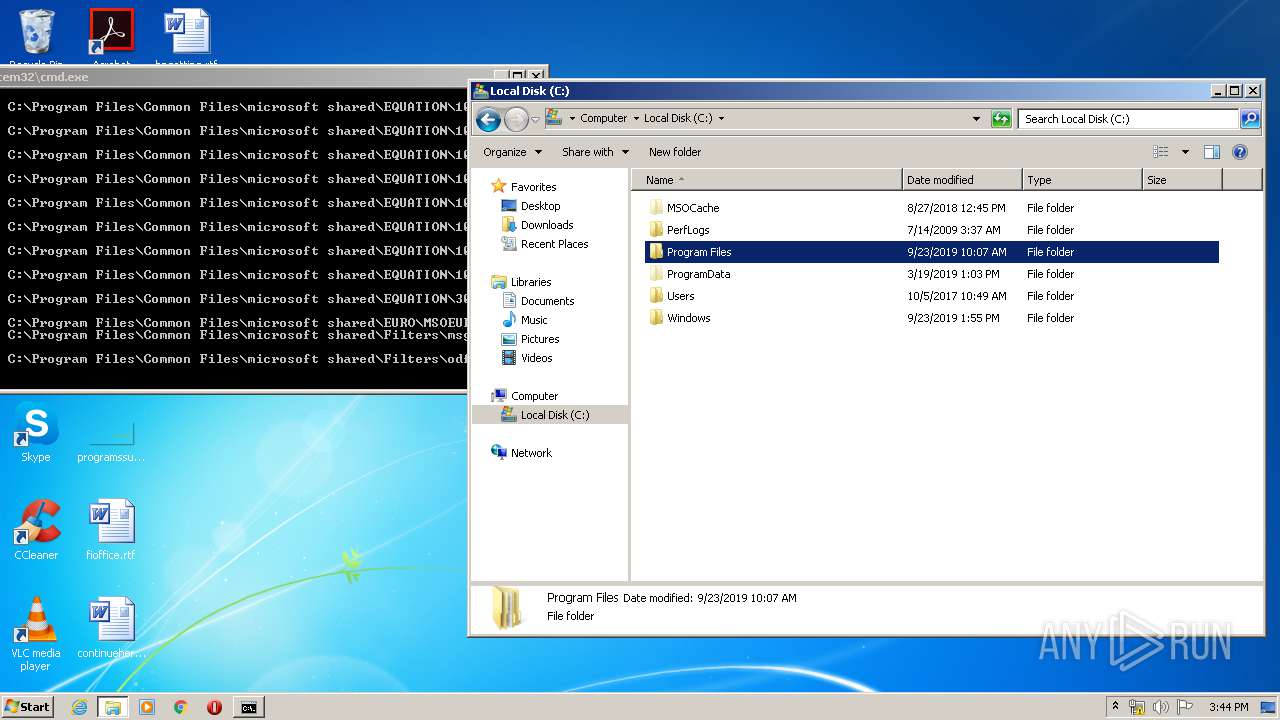Open Pictures library
Viewport: 1280px width, 720px height.
(540, 339)
